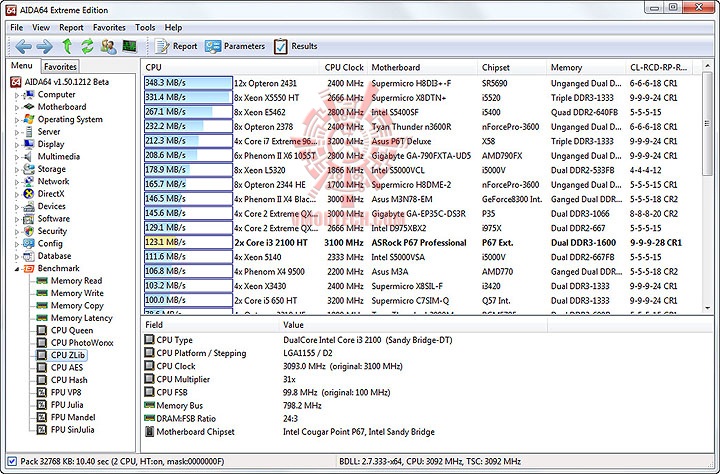This screenshot has width=720, height=474.
Task: Open the users icon in toolbar
Action: 108,46
